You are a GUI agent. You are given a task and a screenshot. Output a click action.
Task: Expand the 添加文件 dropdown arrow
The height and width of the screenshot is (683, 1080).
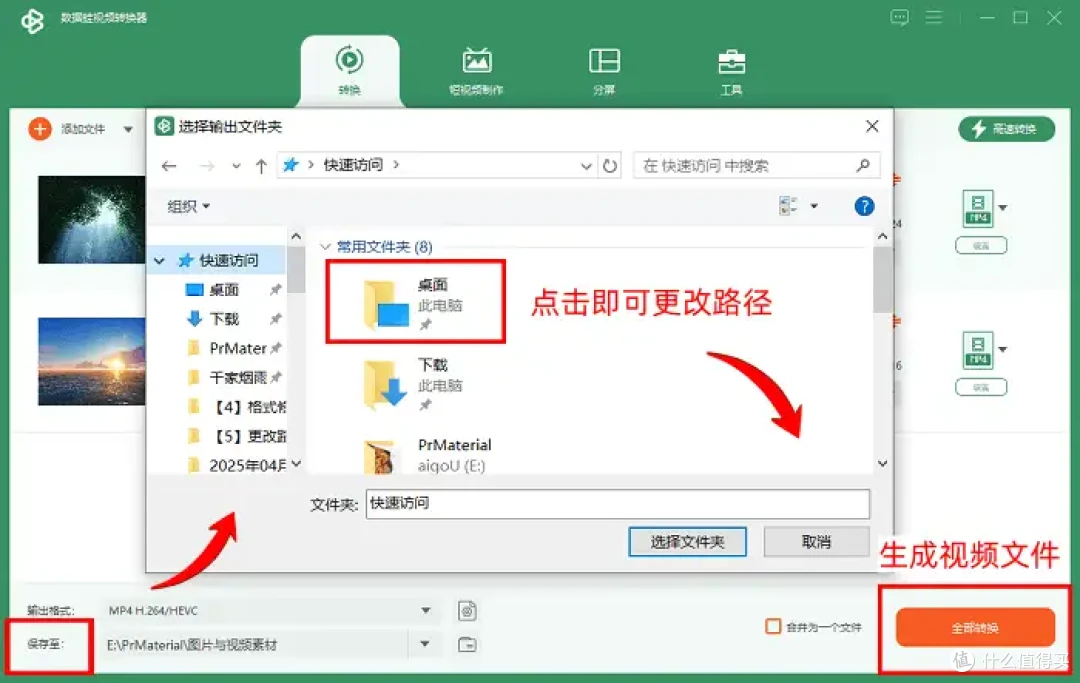(x=128, y=129)
